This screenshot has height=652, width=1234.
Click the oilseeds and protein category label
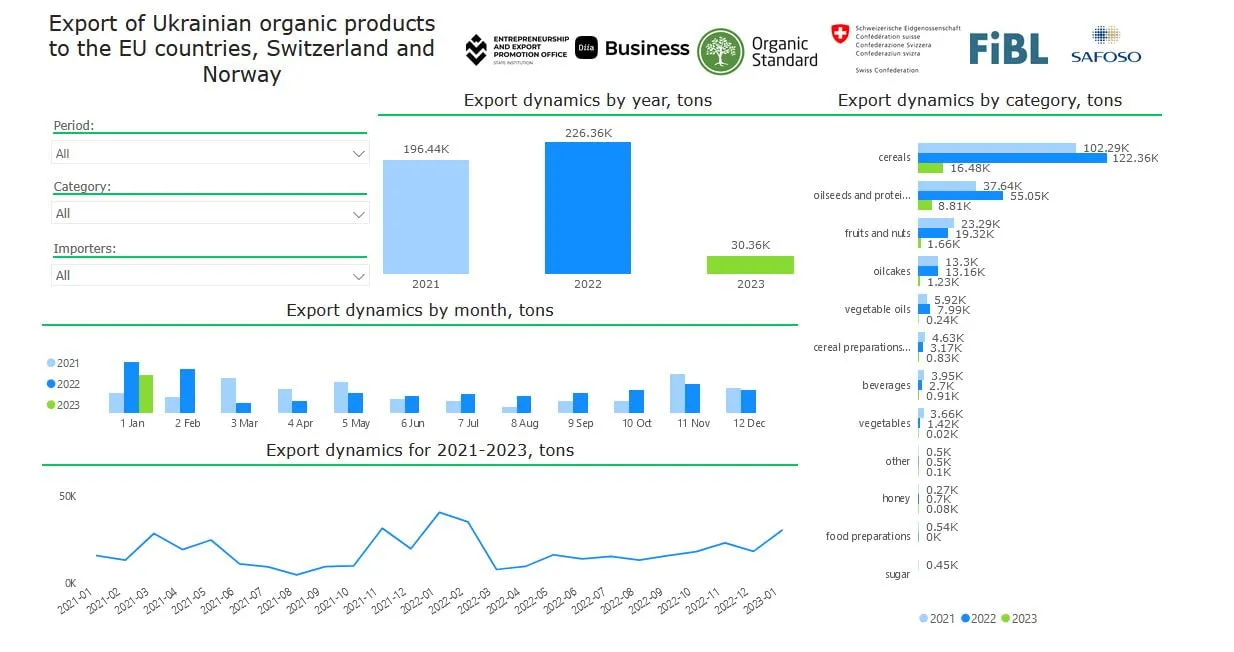862,195
